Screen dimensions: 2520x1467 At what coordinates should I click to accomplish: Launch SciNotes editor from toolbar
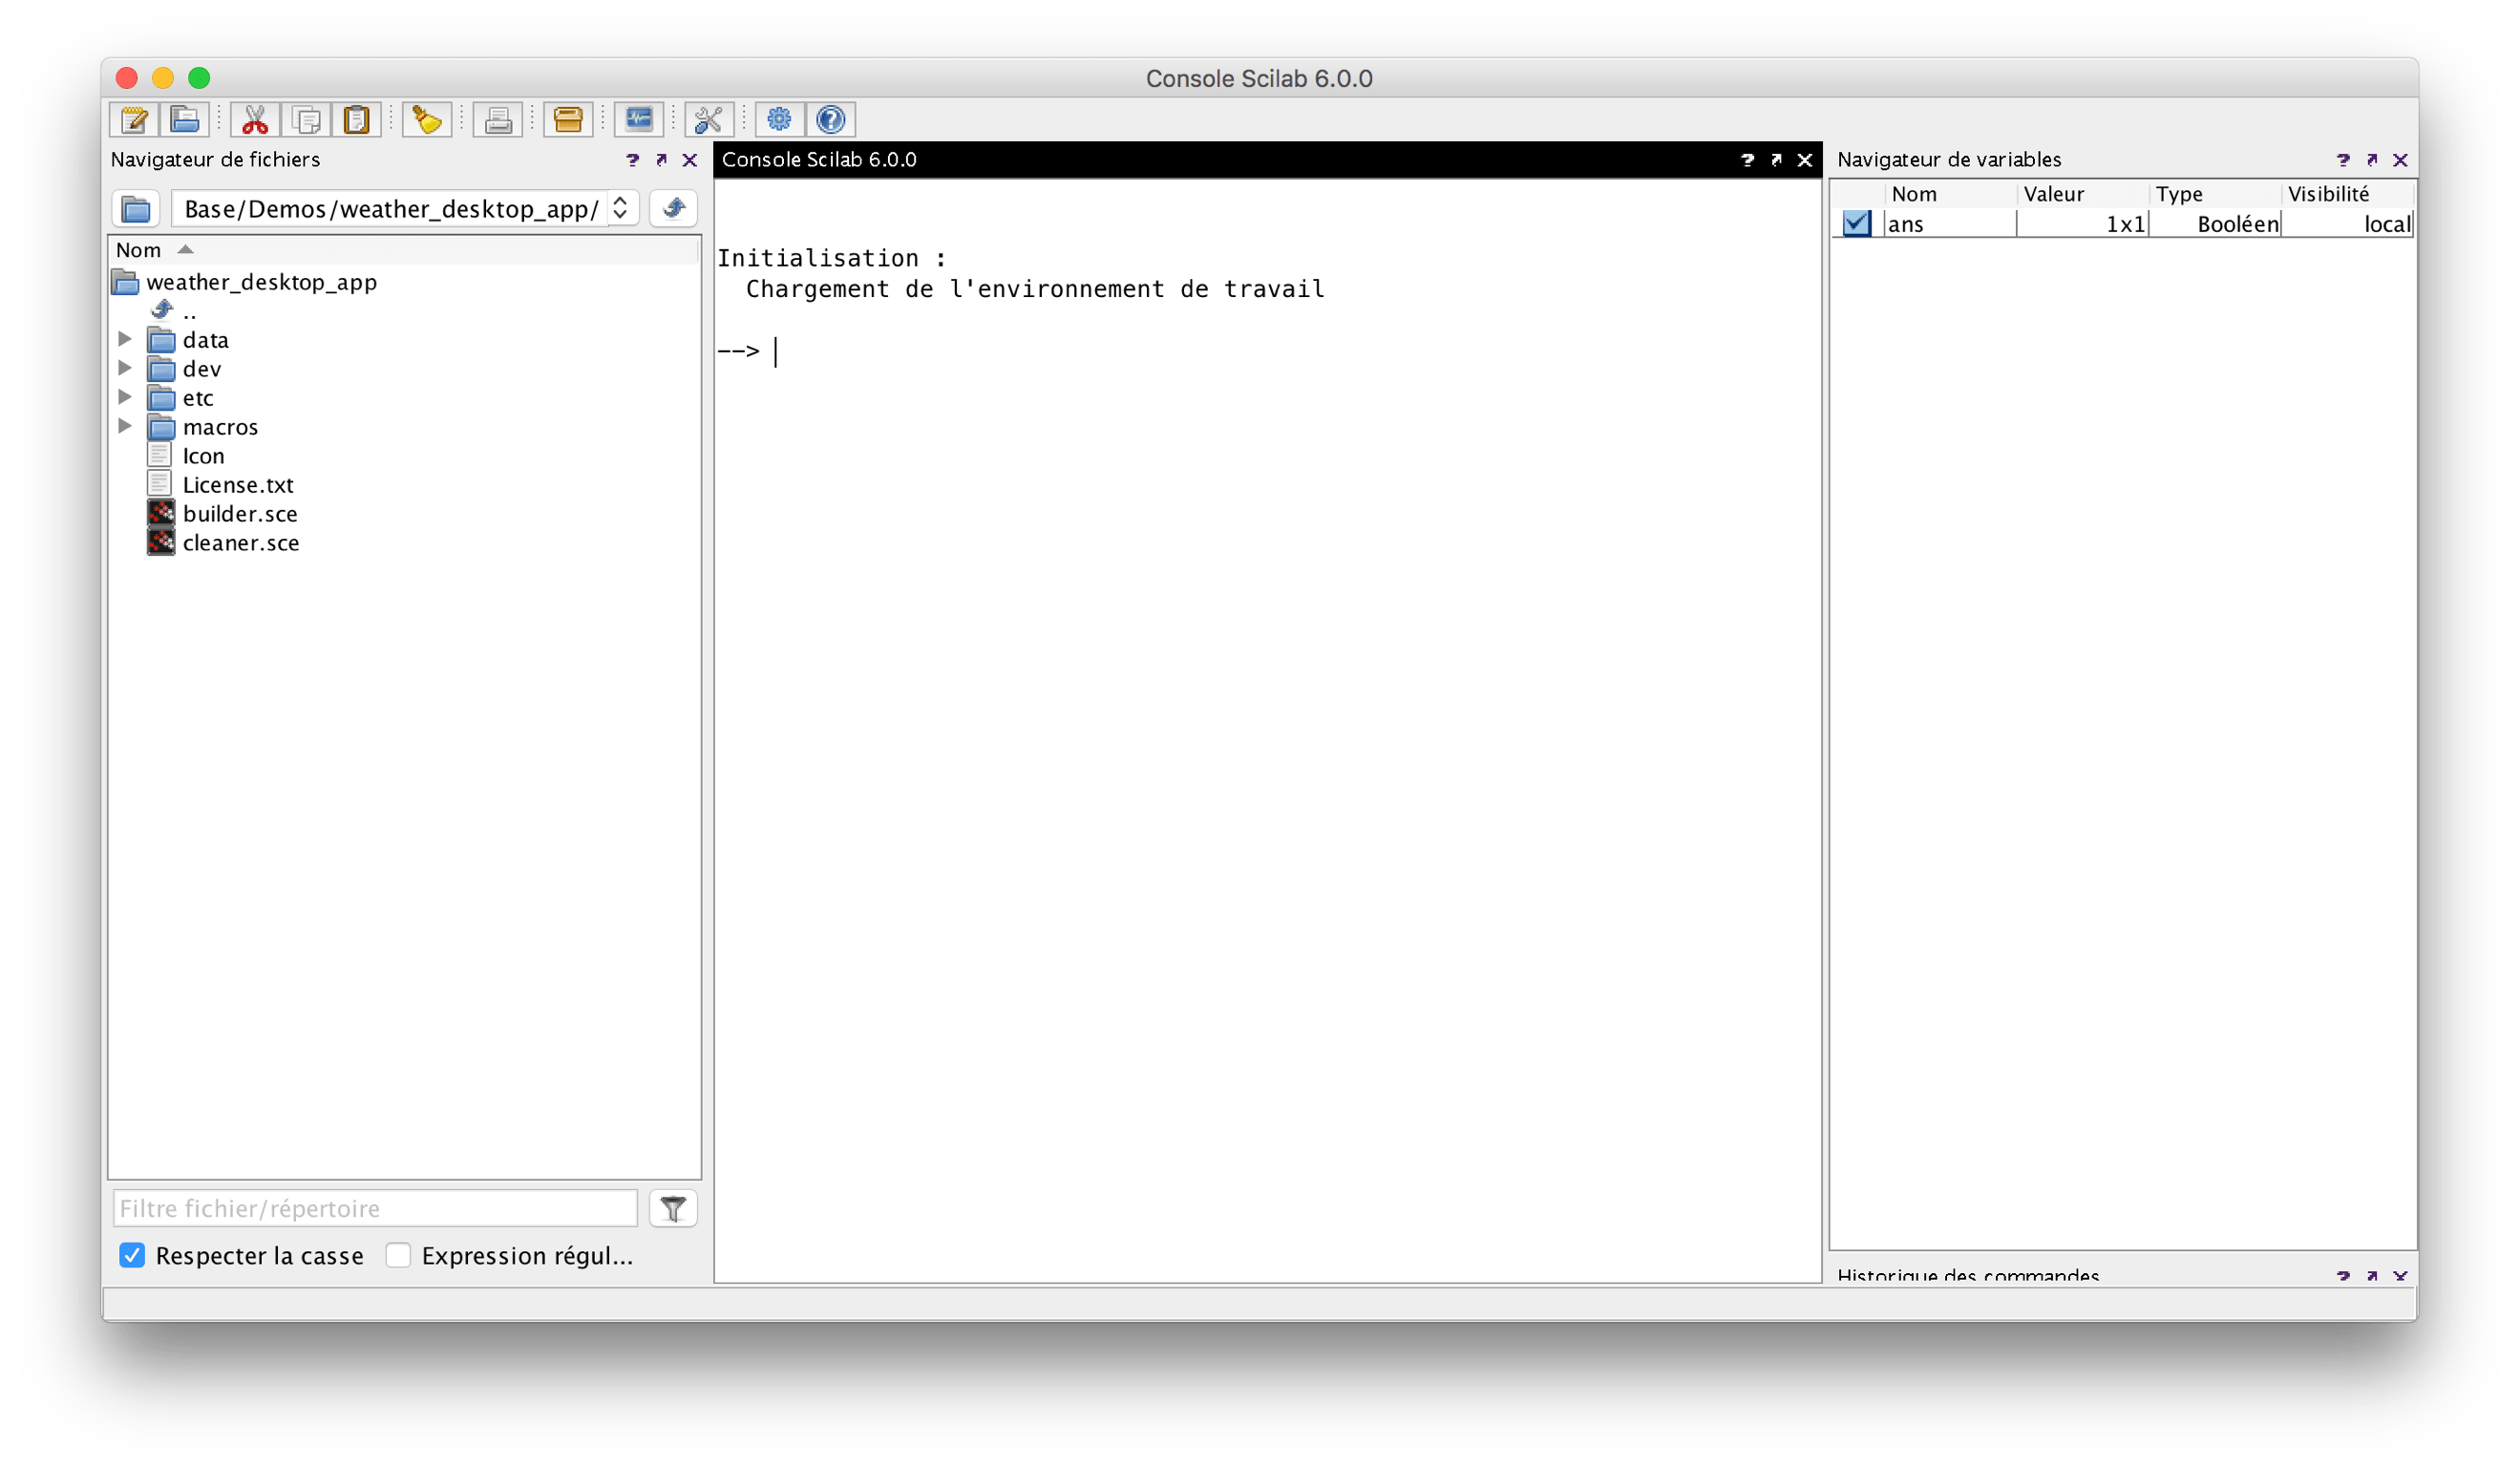pyautogui.click(x=134, y=120)
